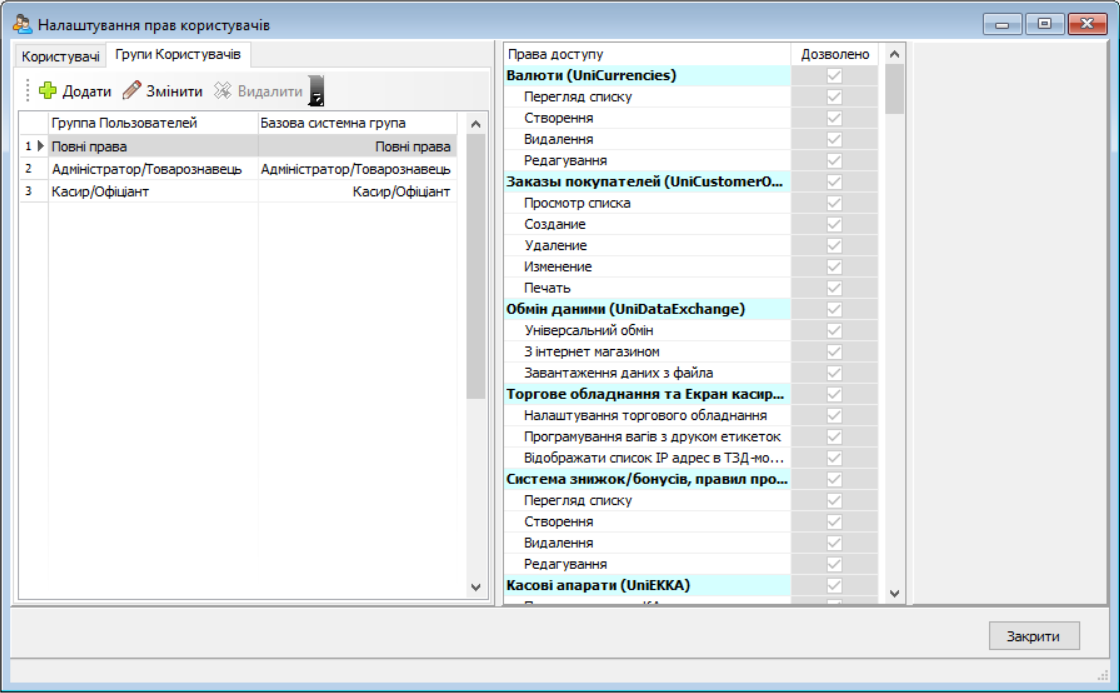Click down arrow of the access rights scrollbar
1120x693 pixels.
pos(894,593)
